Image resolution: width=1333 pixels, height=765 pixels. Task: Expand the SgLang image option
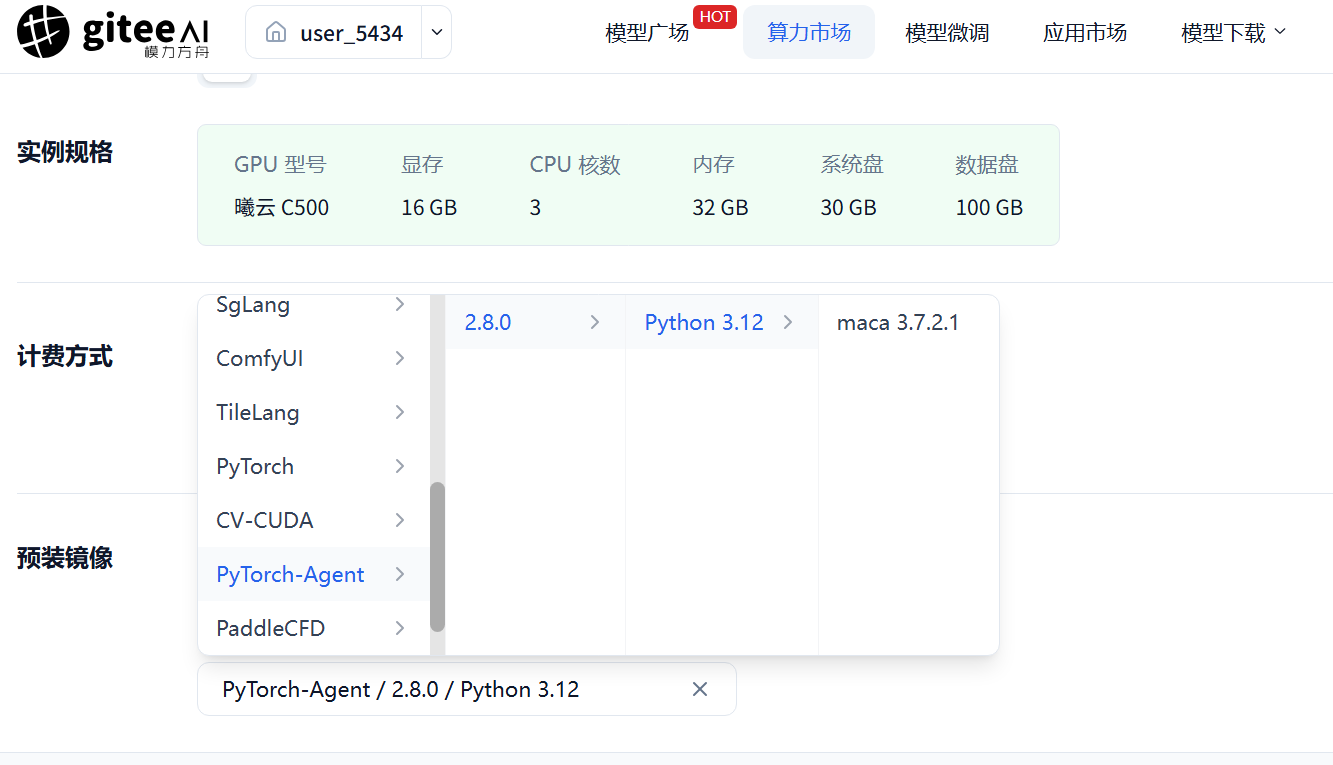314,304
